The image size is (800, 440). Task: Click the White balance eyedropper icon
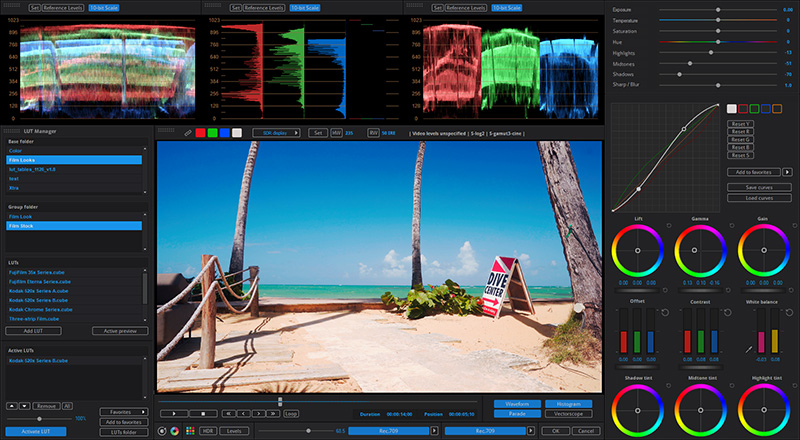tap(748, 350)
